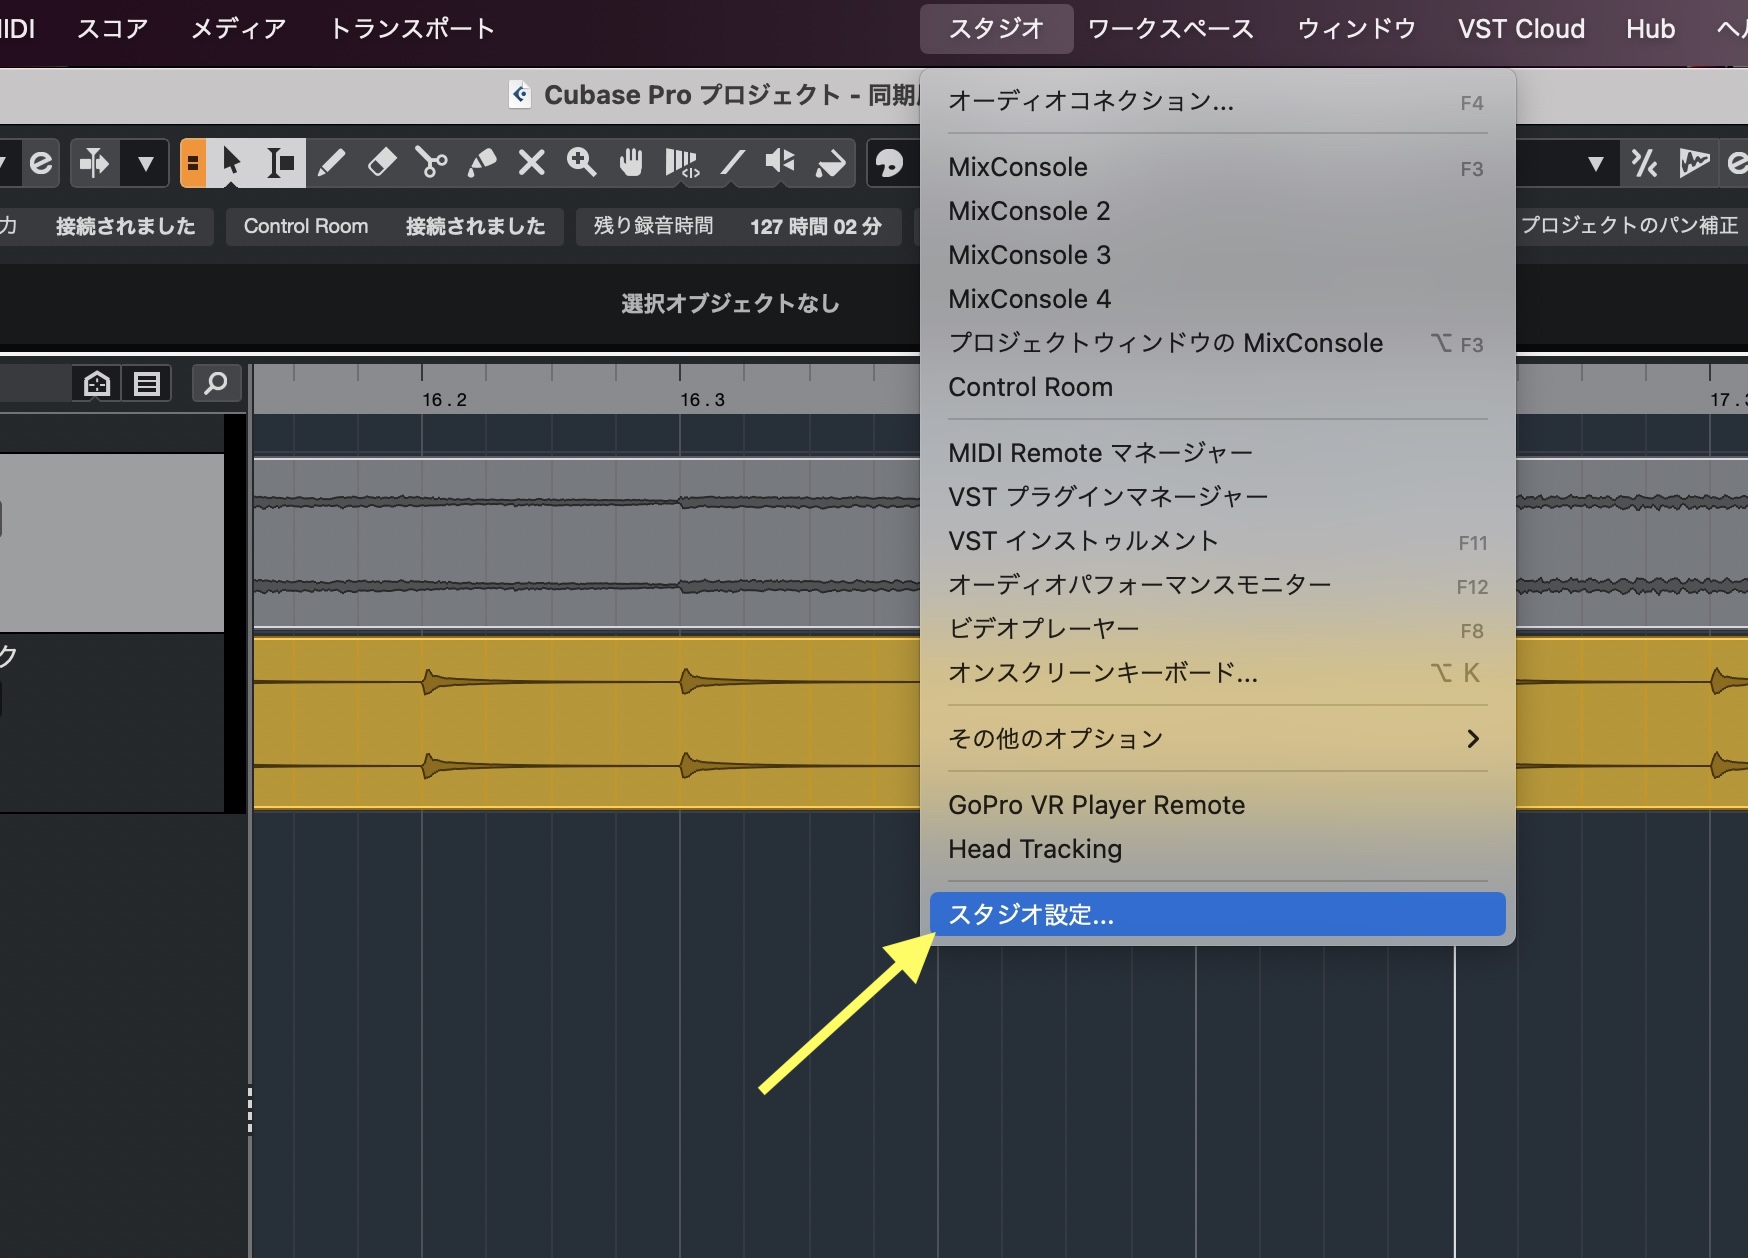Open オンスクリーンキーボード...

tap(1217, 673)
